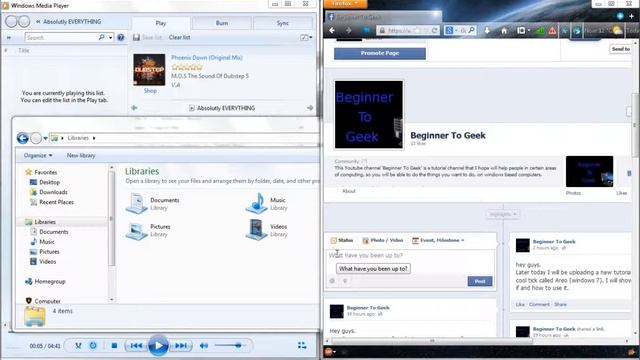Click Firefox forward arrow
The width and height of the screenshot is (640, 360).
tap(349, 31)
